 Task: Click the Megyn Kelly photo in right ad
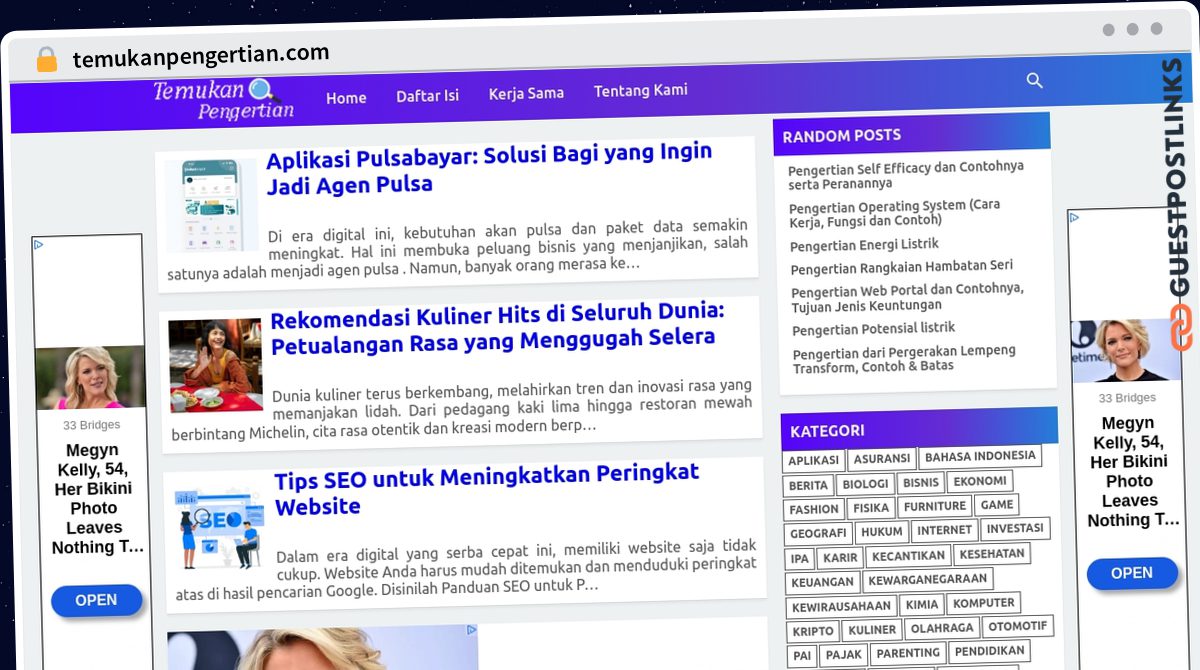click(1125, 351)
